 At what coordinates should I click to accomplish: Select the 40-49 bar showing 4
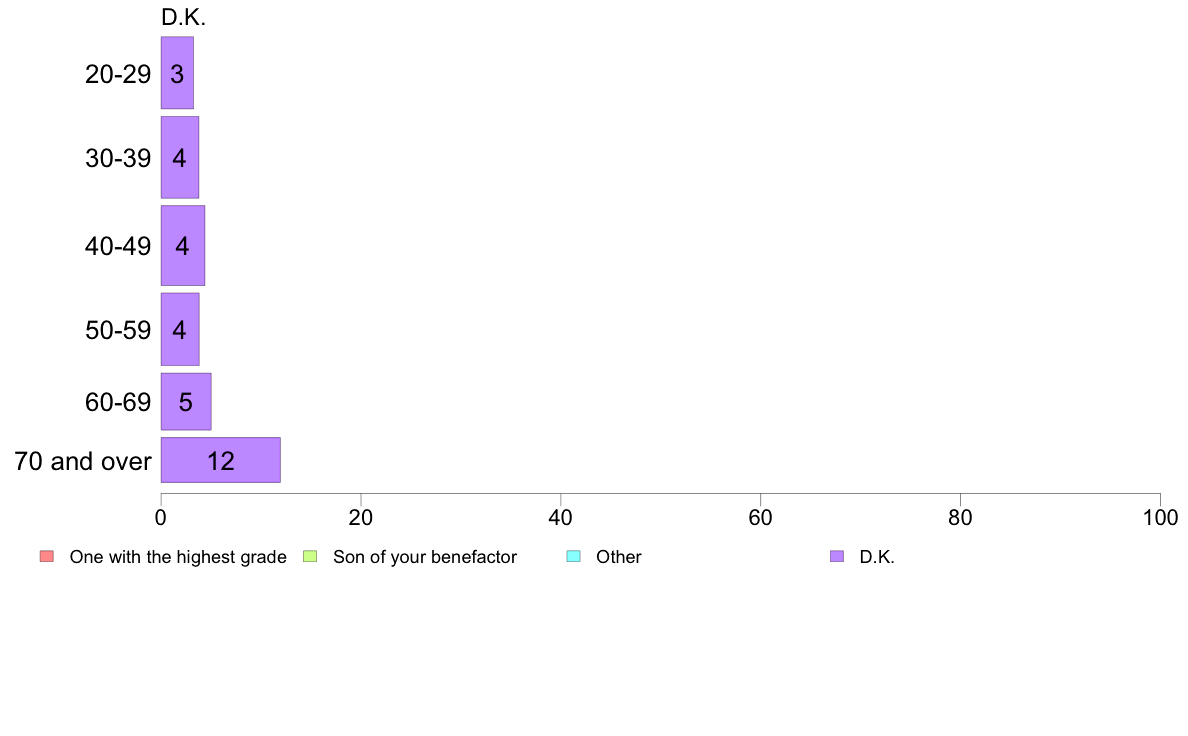pyautogui.click(x=183, y=246)
